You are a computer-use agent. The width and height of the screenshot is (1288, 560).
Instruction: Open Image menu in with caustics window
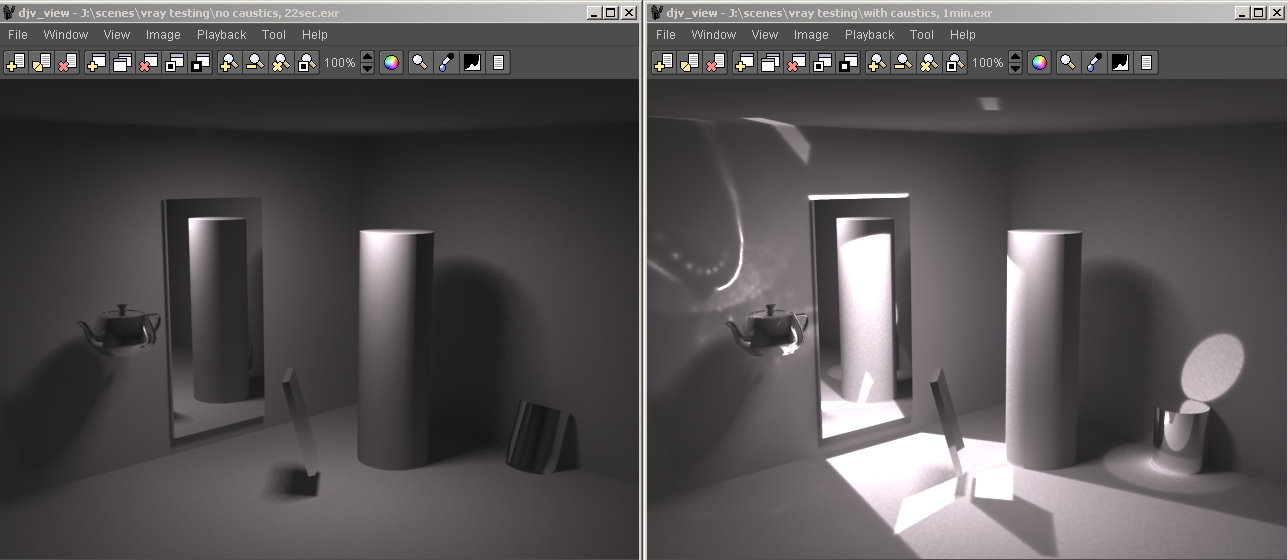[811, 34]
